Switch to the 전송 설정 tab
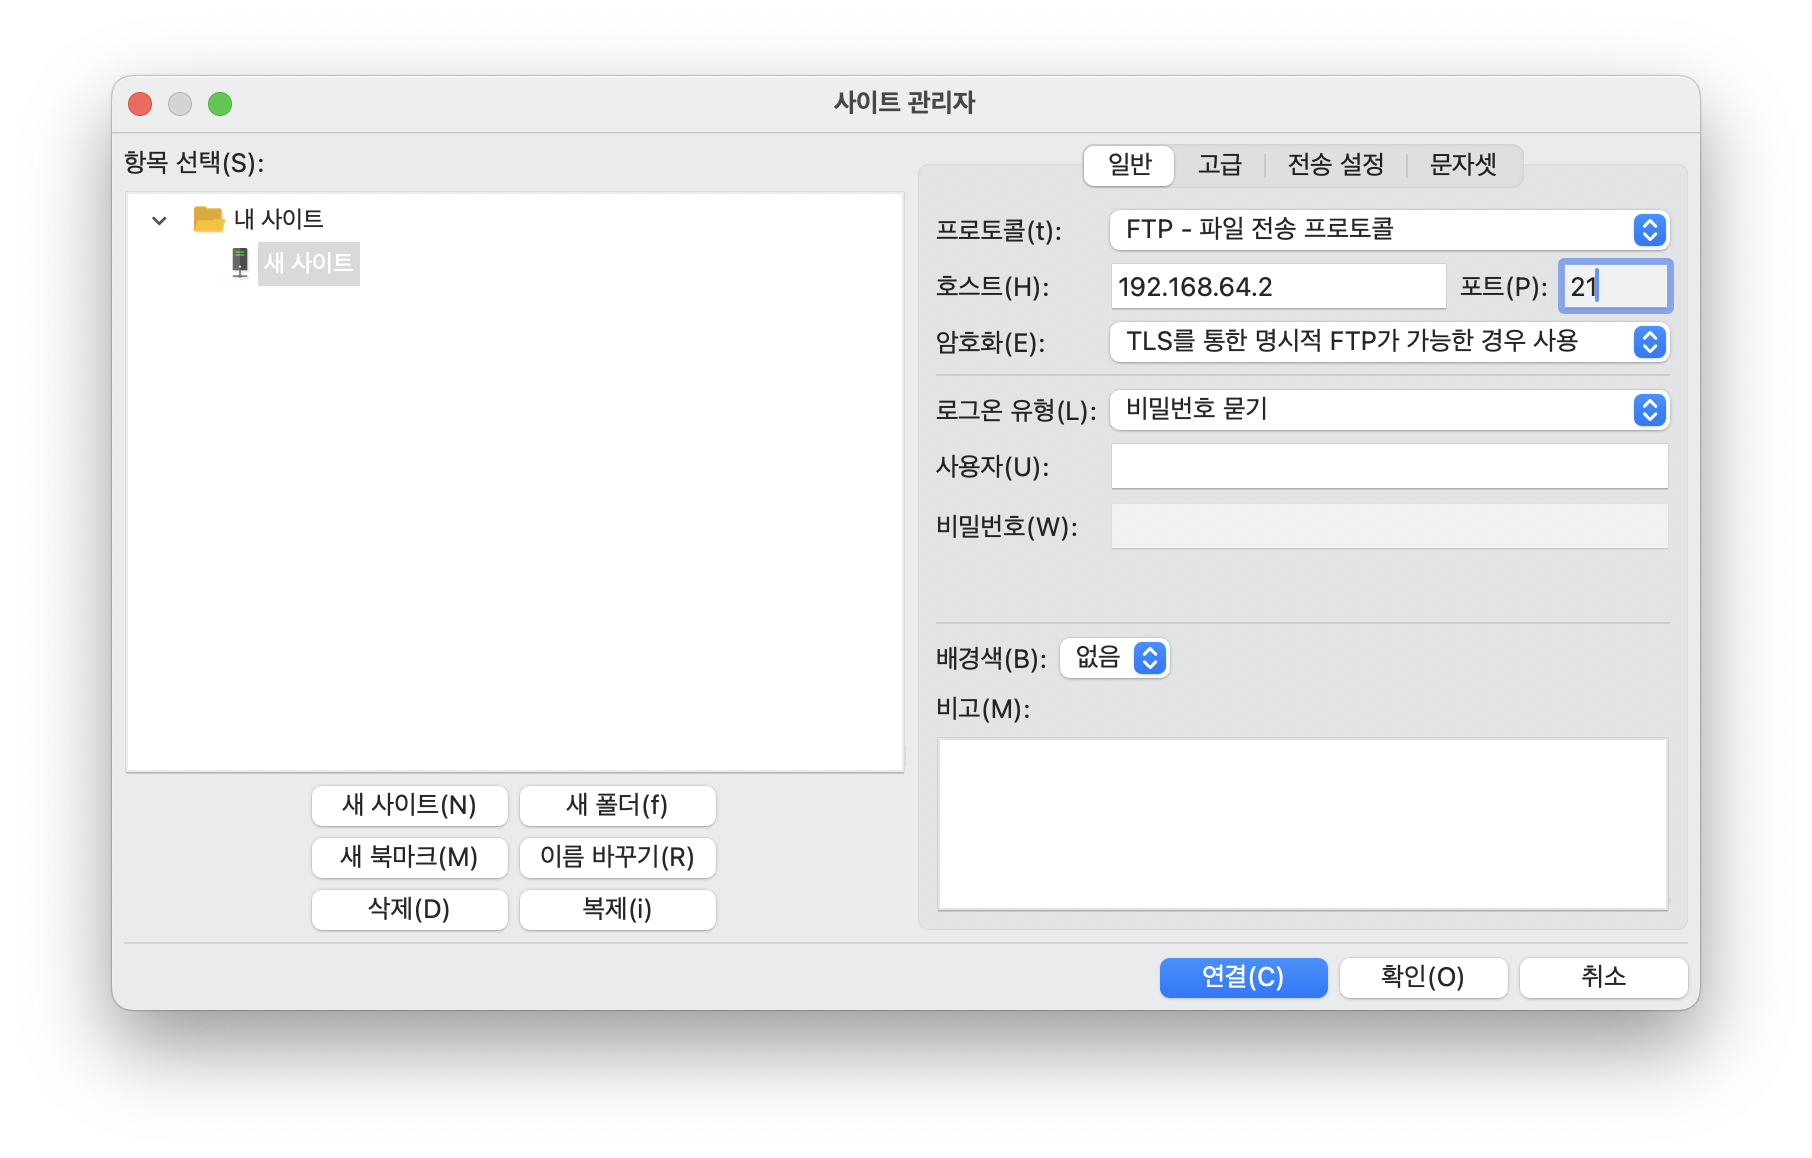This screenshot has width=1812, height=1158. (x=1336, y=165)
